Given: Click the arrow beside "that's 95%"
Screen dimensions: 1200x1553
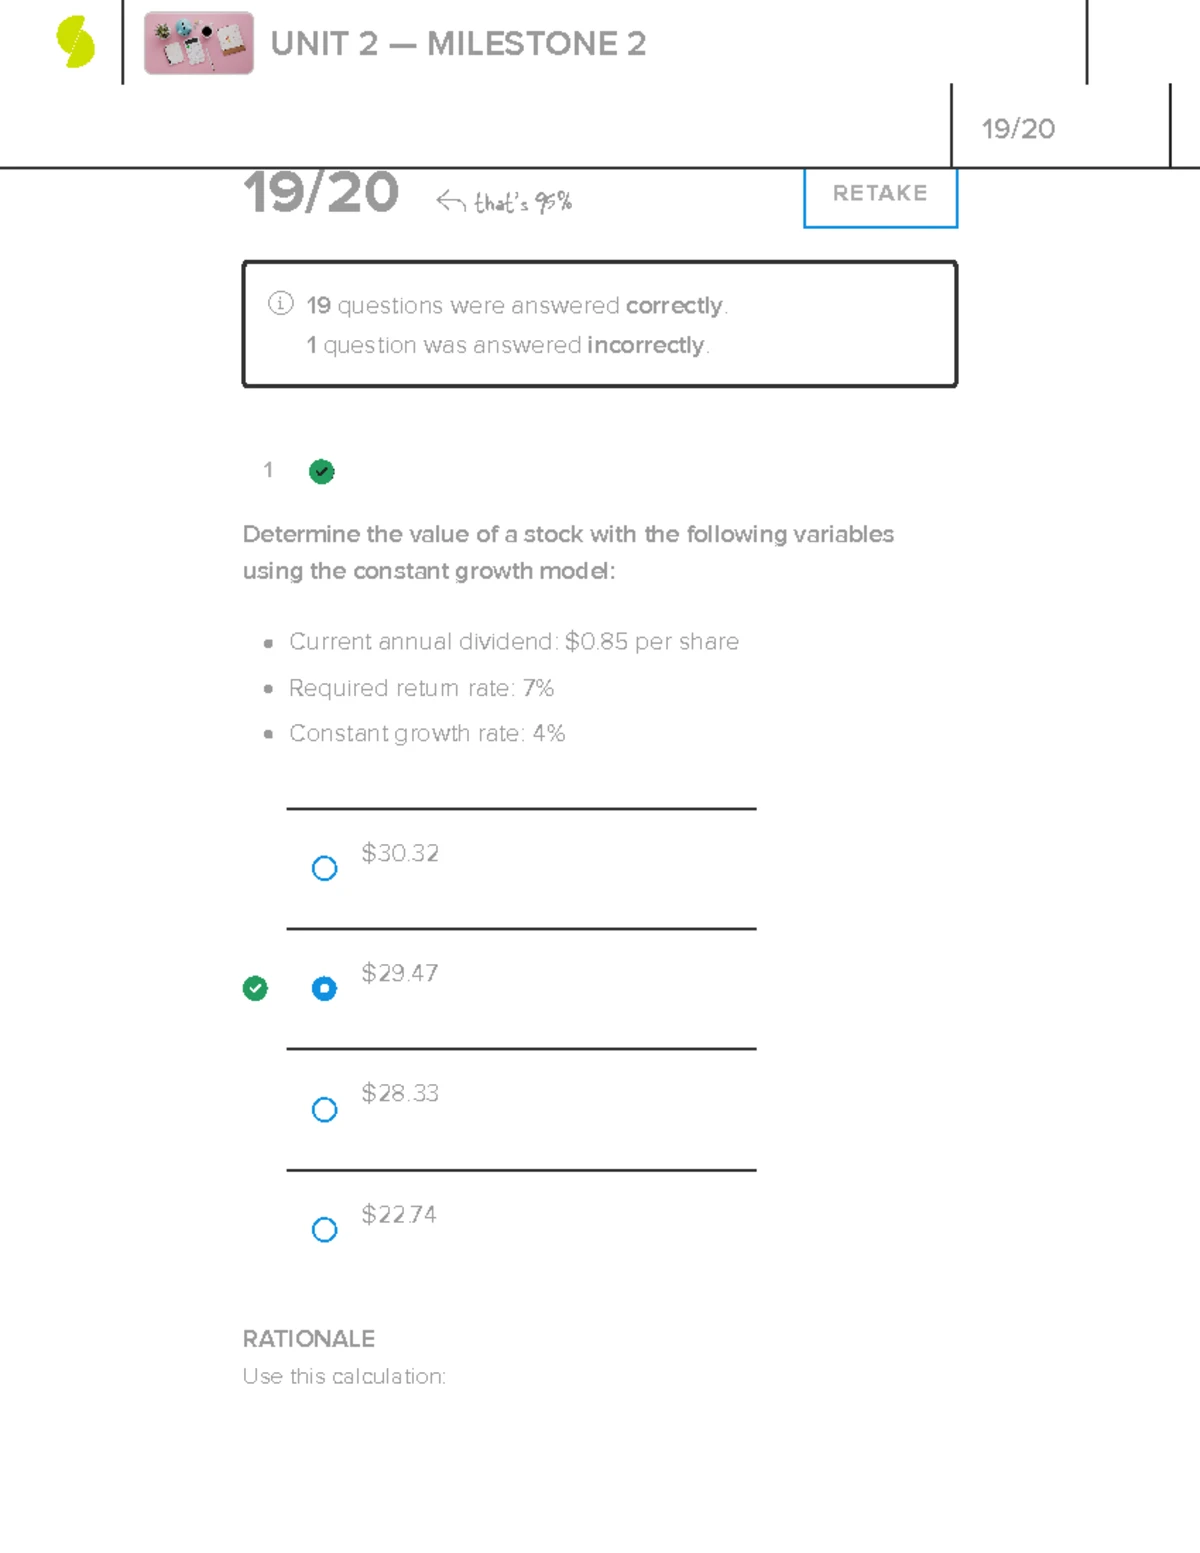Looking at the screenshot, I should (x=450, y=202).
